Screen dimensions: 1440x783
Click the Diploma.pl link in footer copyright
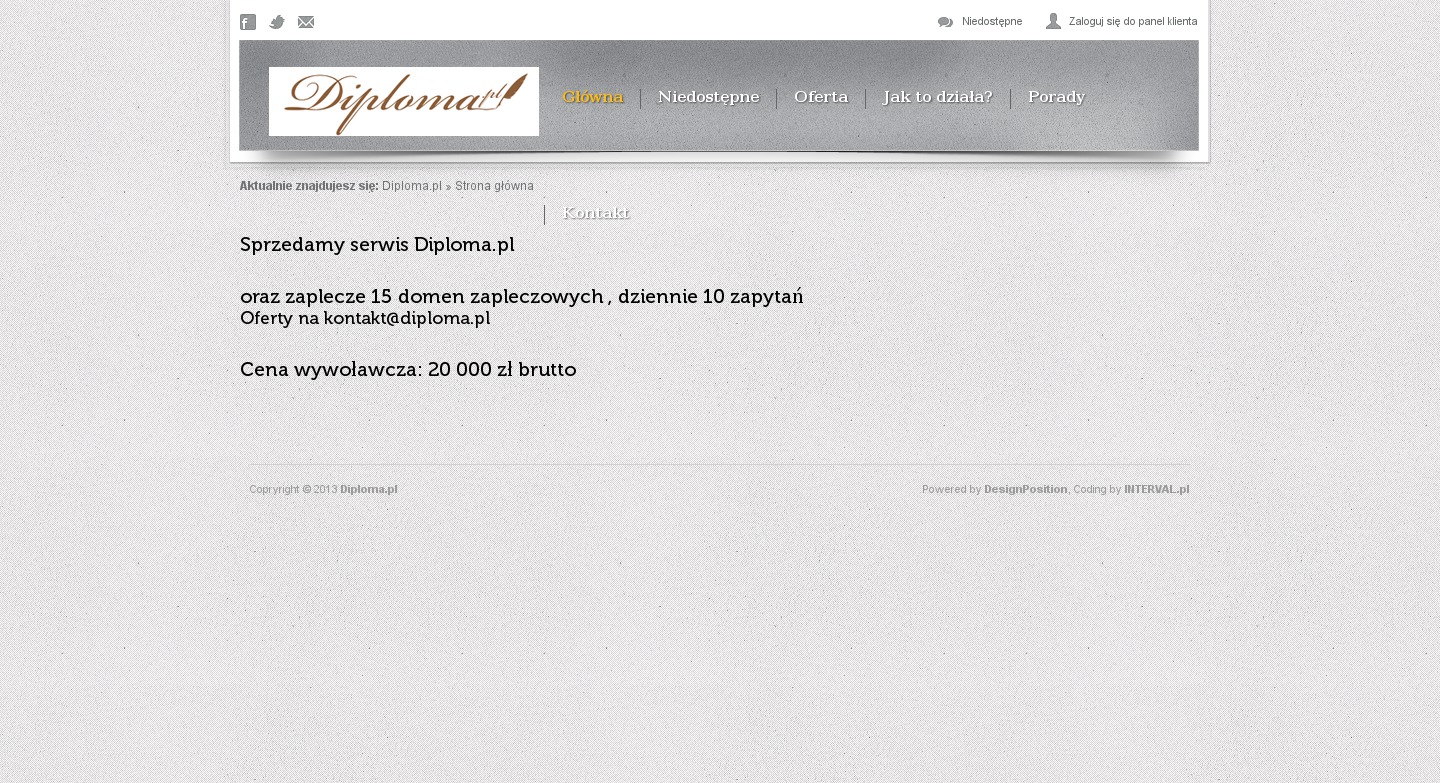[x=368, y=490]
